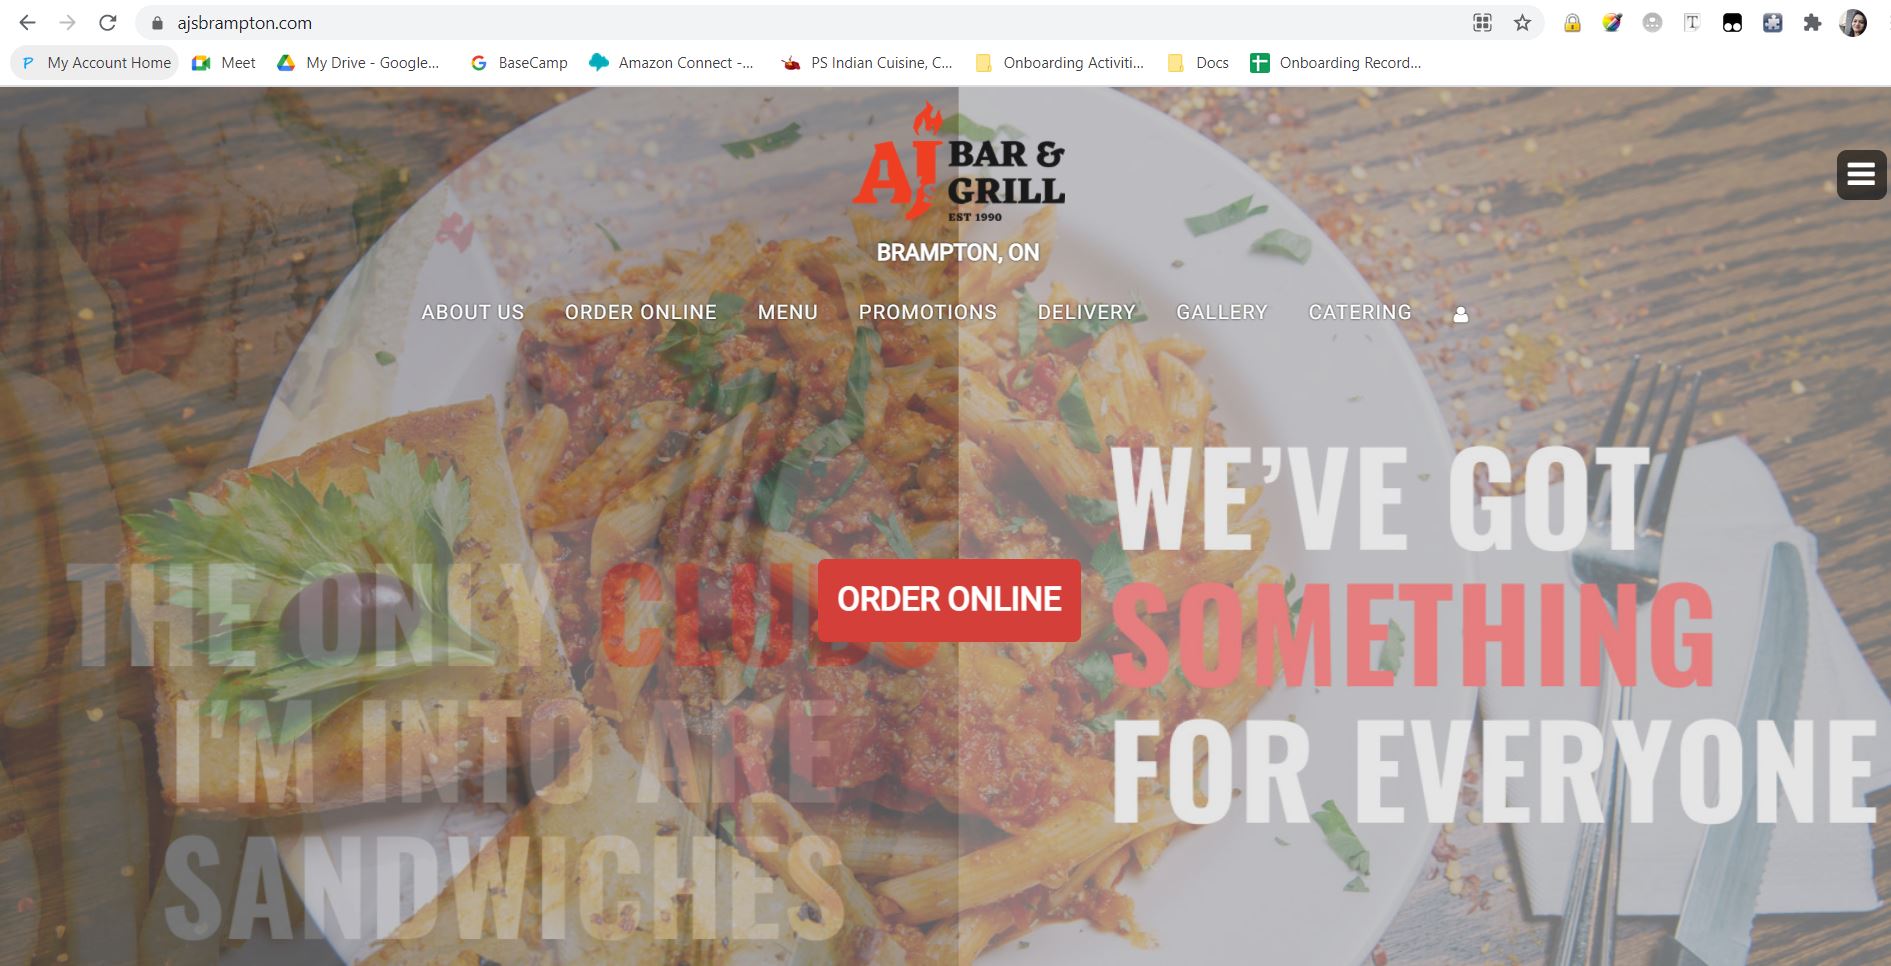The width and height of the screenshot is (1891, 966).
Task: Open the Onboarding Activities bookmark folder
Action: [1059, 63]
